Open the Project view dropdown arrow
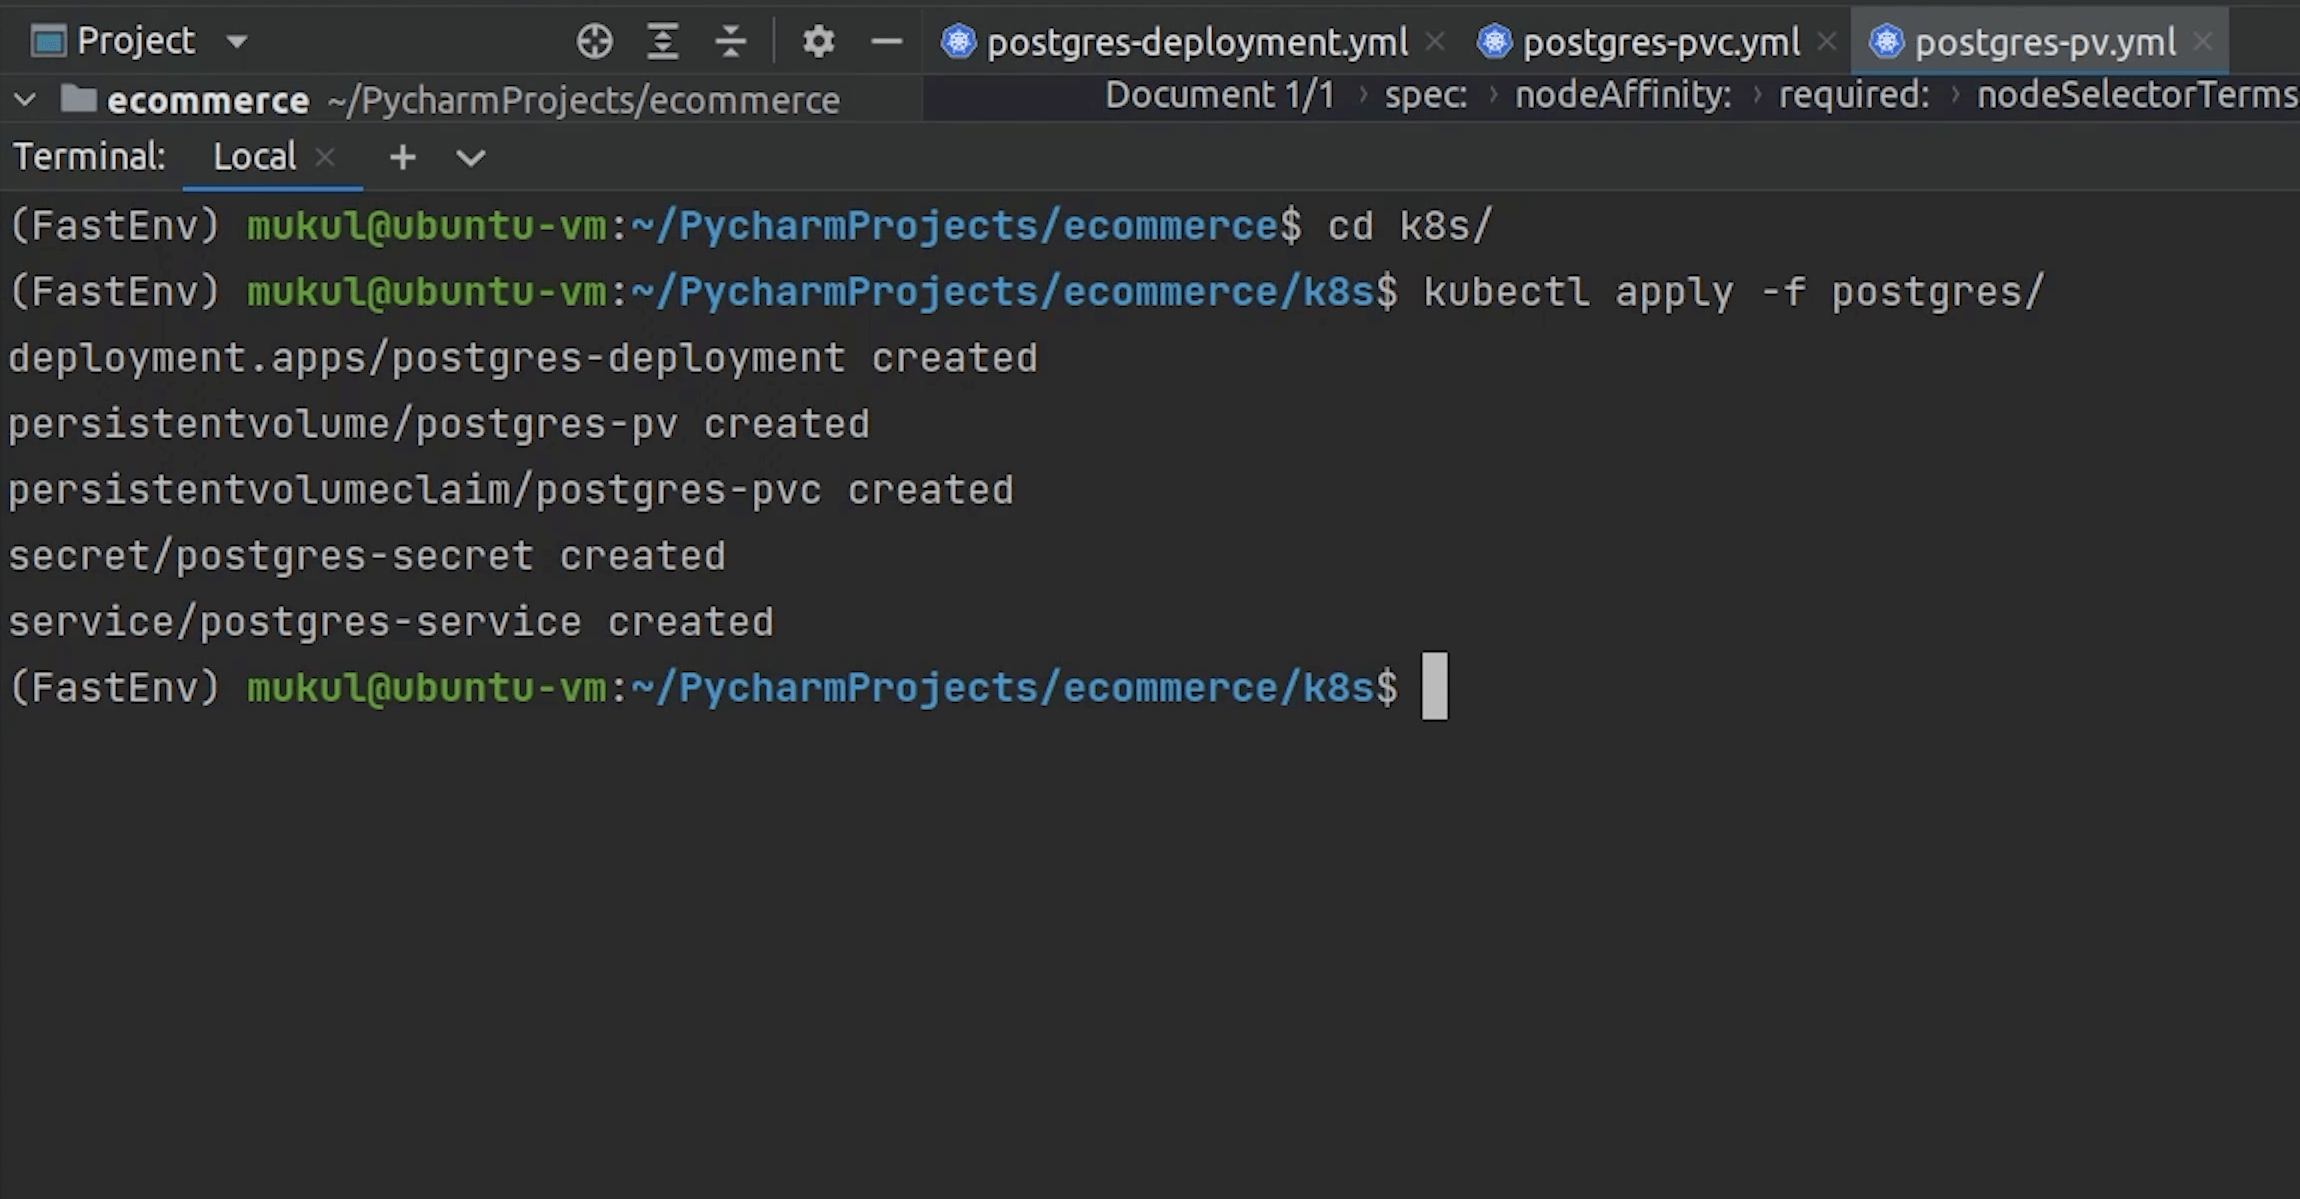This screenshot has width=2300, height=1199. [237, 42]
